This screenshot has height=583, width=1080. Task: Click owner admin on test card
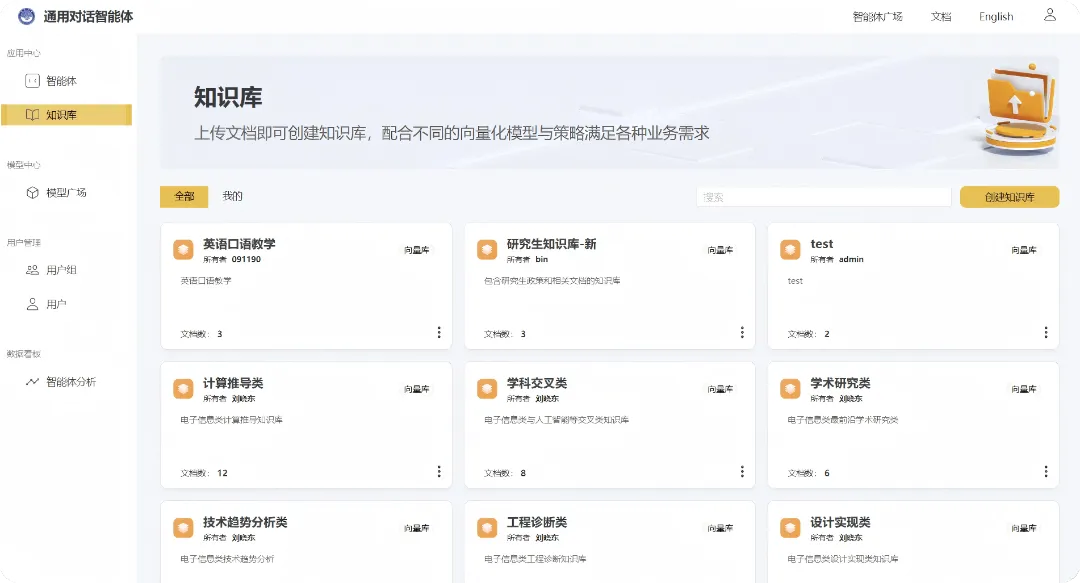(x=851, y=260)
